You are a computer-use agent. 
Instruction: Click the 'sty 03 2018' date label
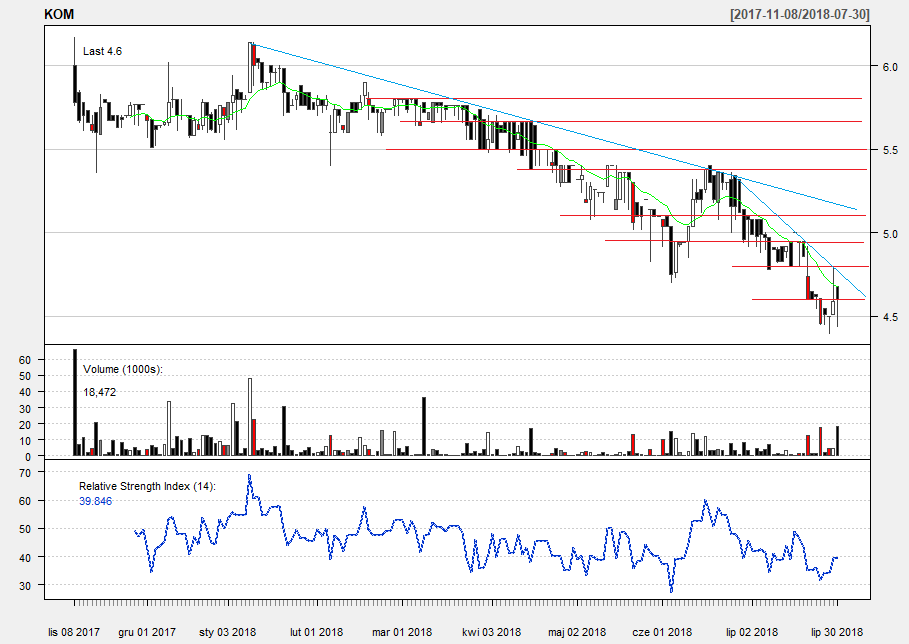(227, 632)
